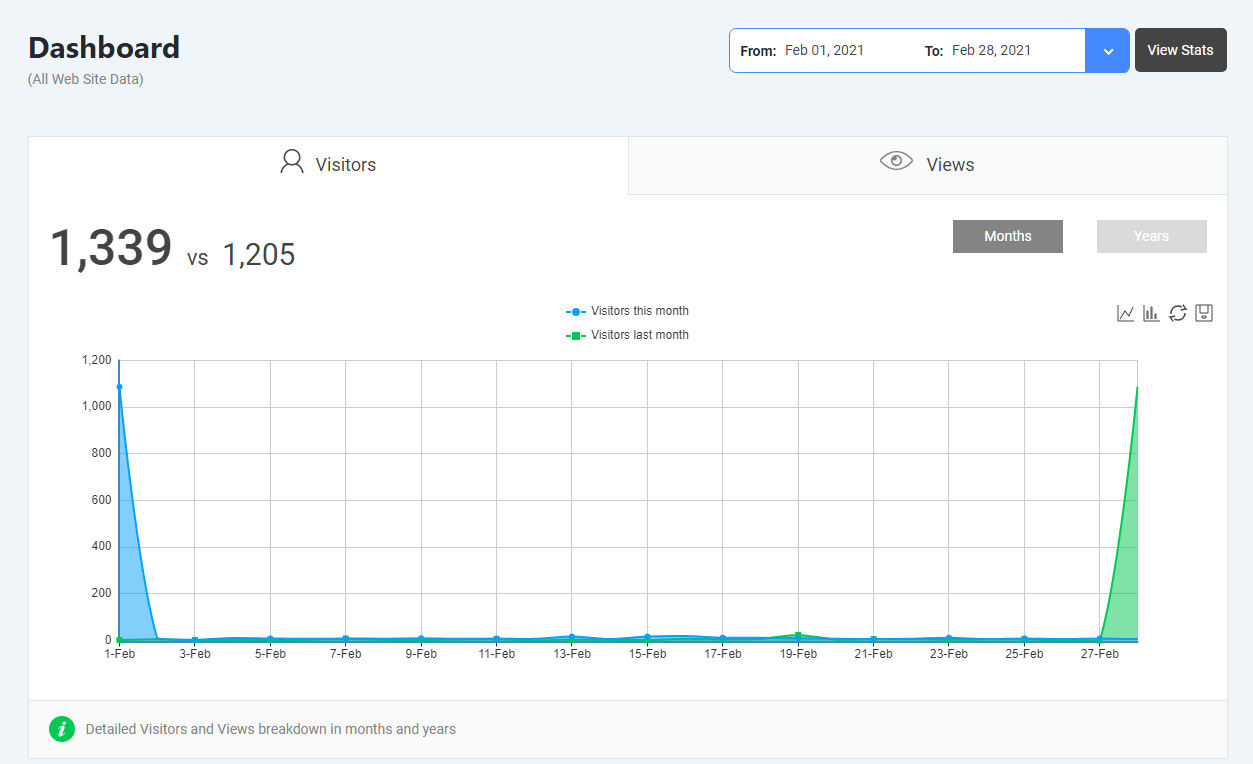The width and height of the screenshot is (1253, 764).
Task: Click the green info icon
Action: click(x=62, y=729)
